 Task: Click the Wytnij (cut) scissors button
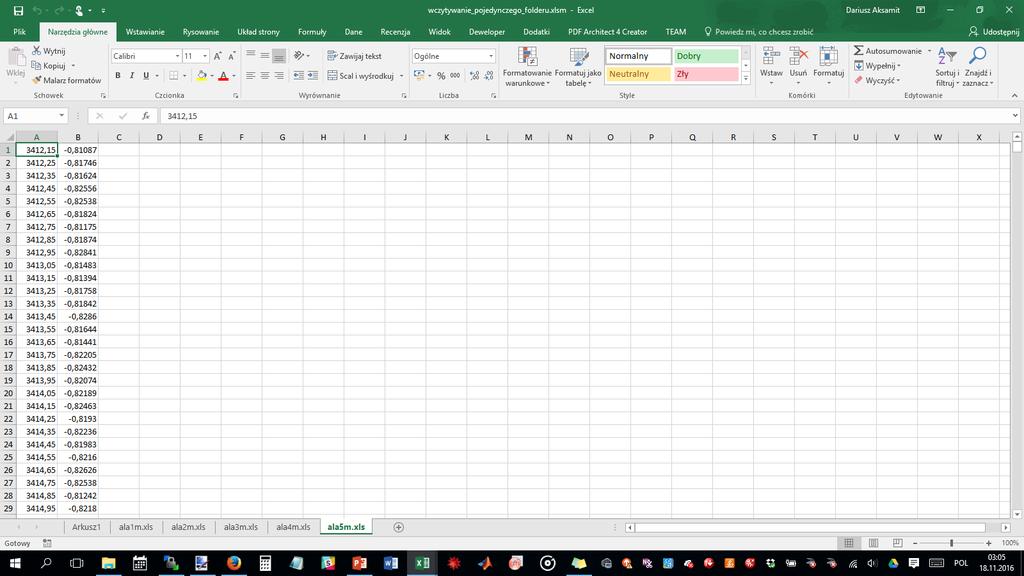coord(48,51)
